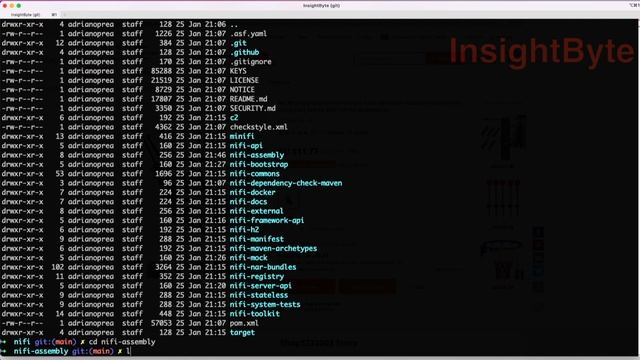Select the nifi-mock directory name
The height and width of the screenshot is (360, 640).
point(248,258)
